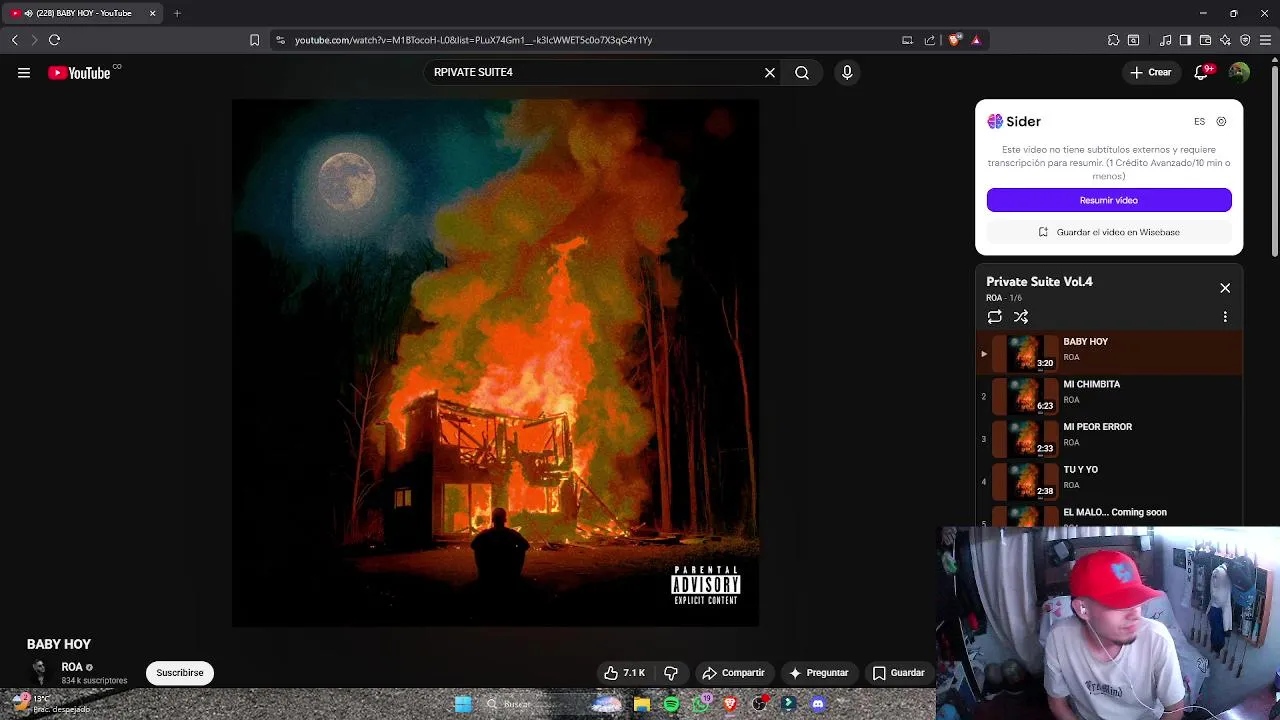Dislike the video
Screen dimensions: 1280x720
(671, 673)
